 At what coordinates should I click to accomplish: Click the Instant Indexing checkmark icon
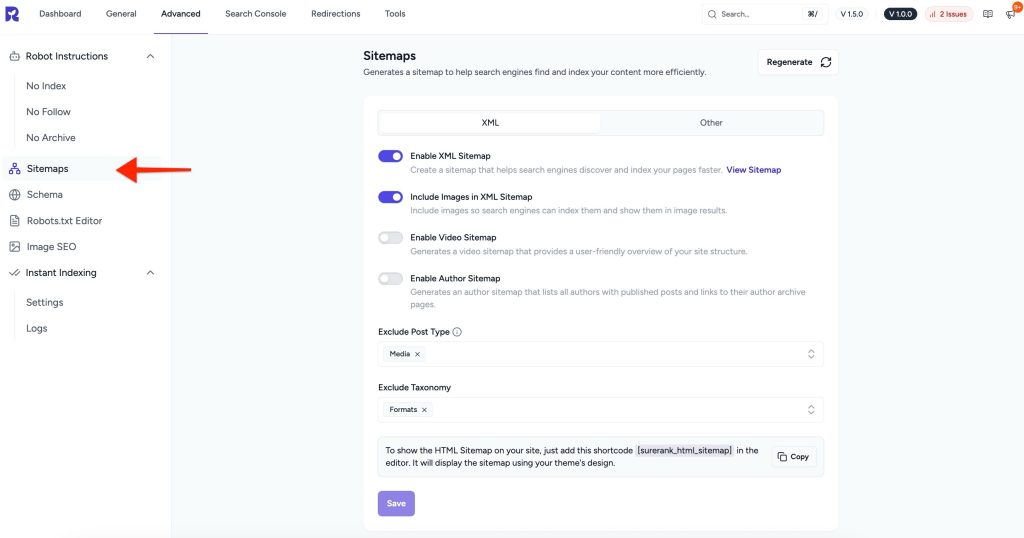[x=14, y=273]
